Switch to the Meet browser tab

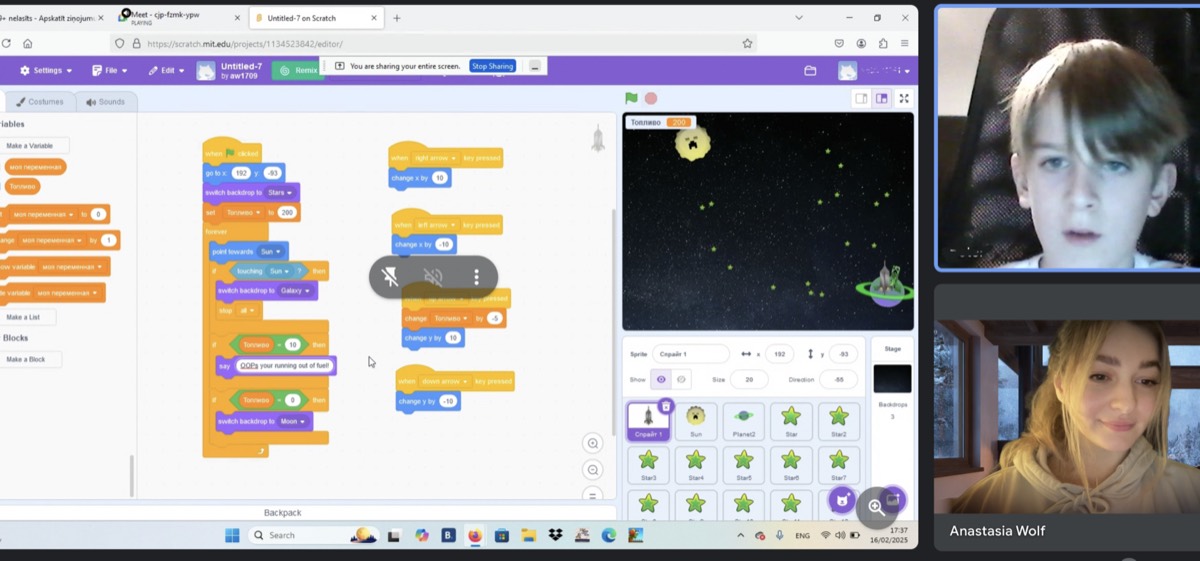[x=180, y=17]
